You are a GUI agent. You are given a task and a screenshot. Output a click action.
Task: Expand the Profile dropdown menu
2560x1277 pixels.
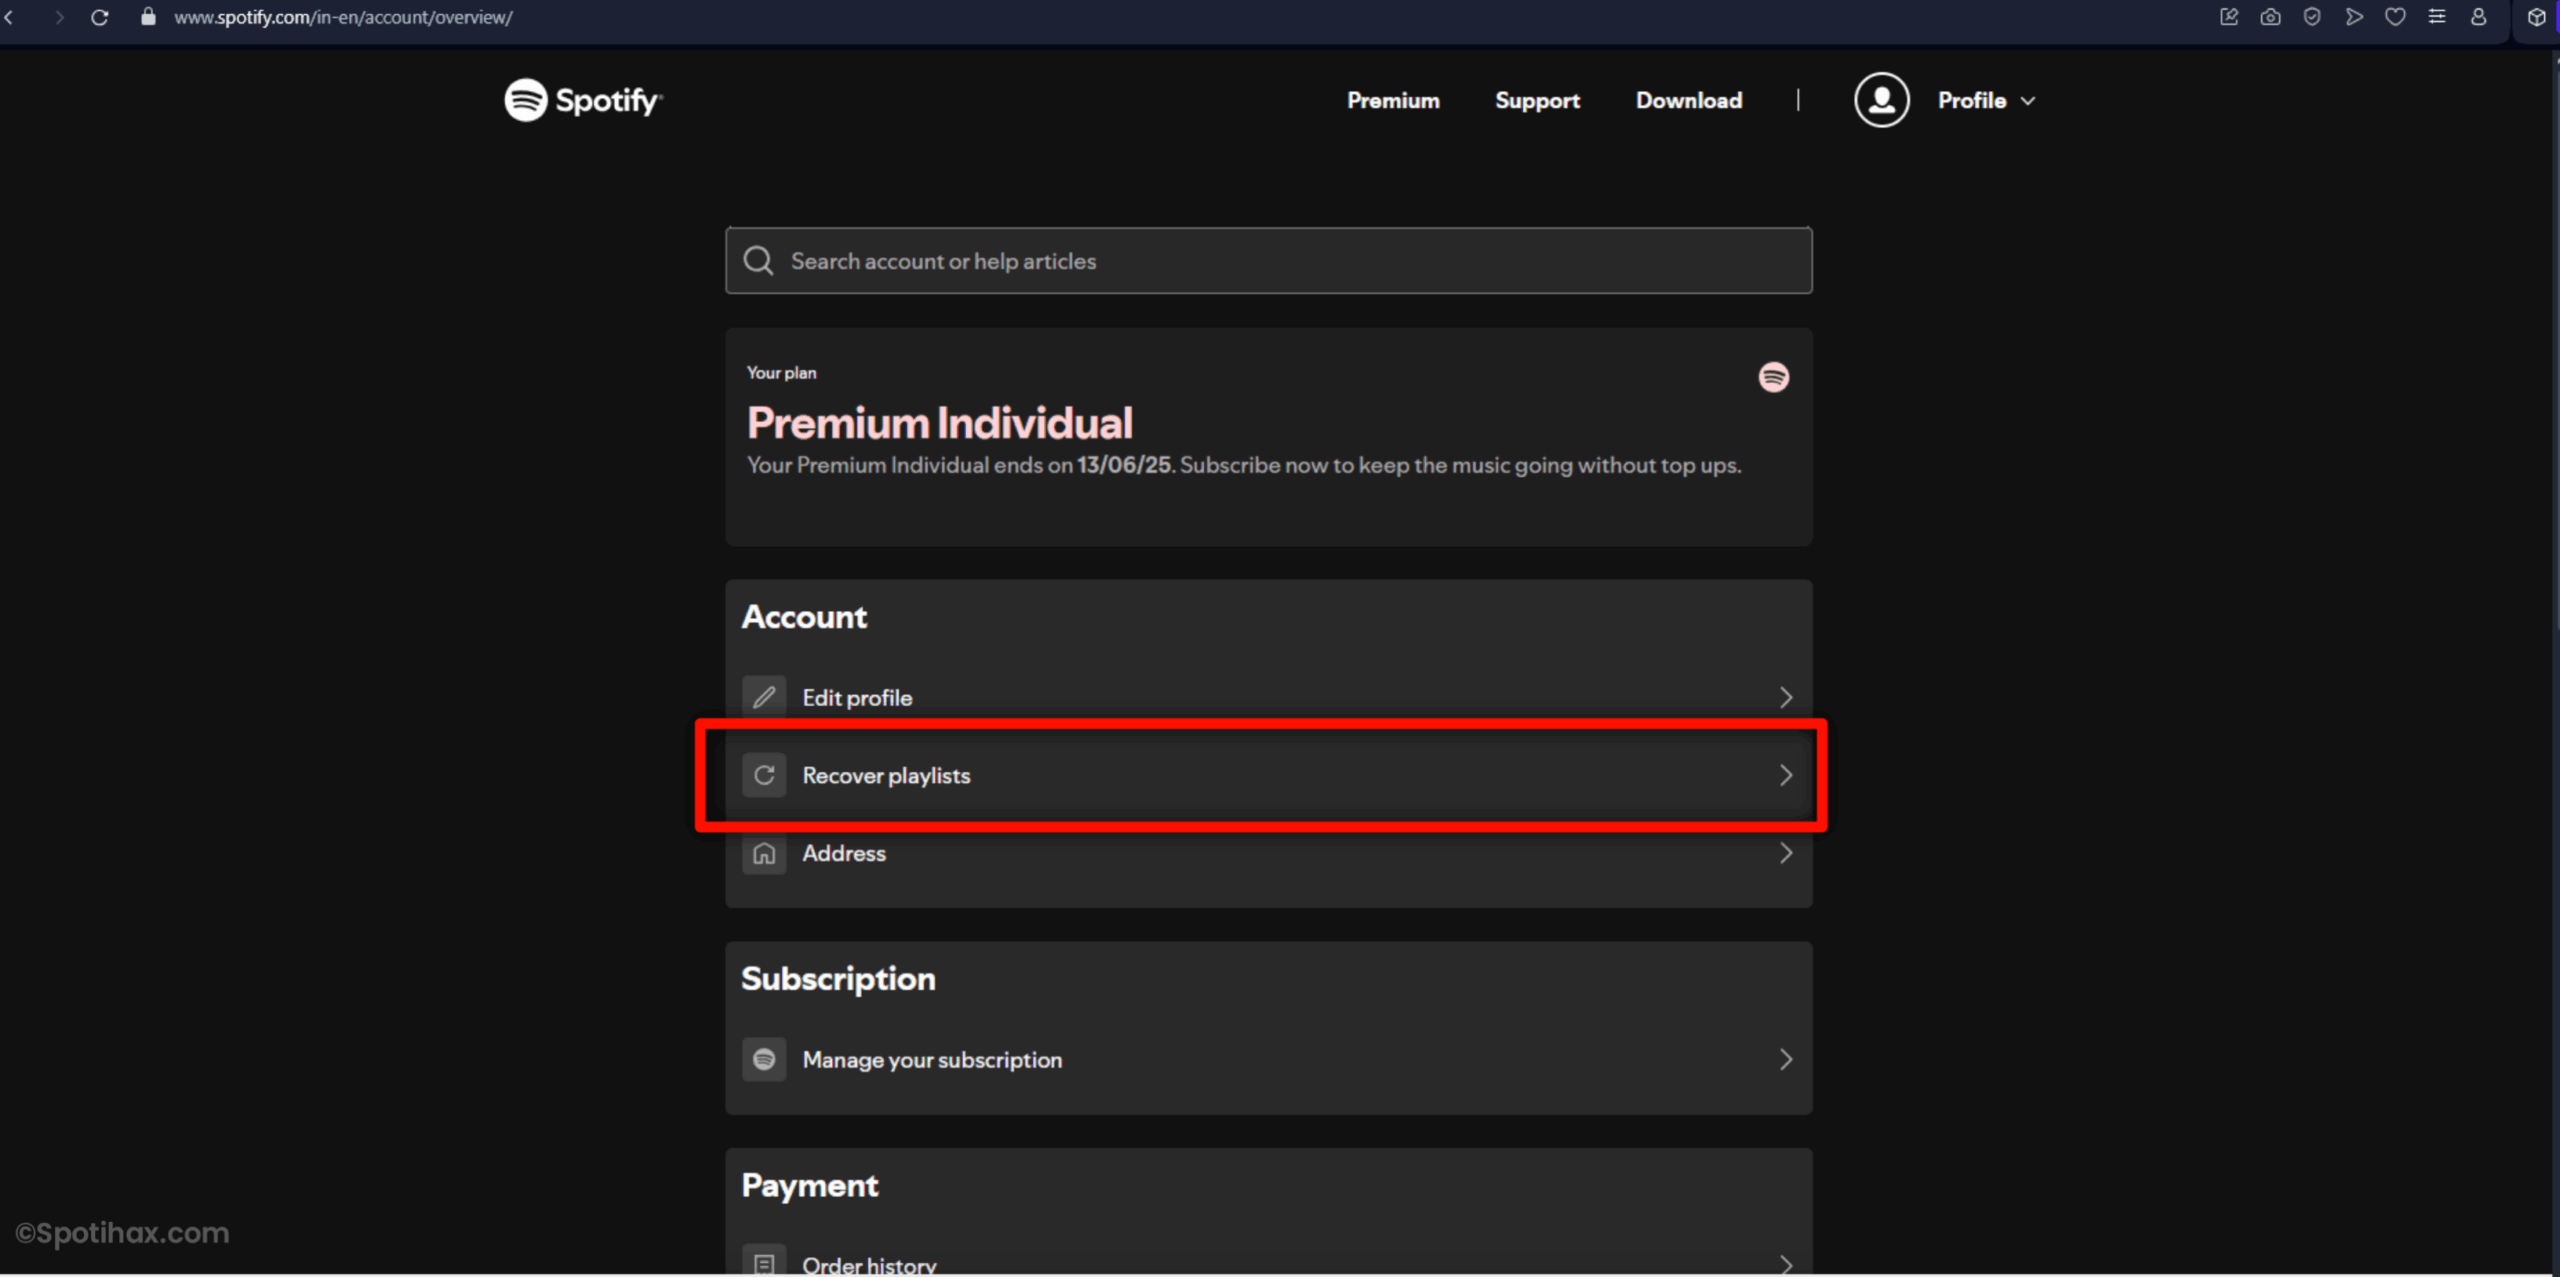(1986, 100)
